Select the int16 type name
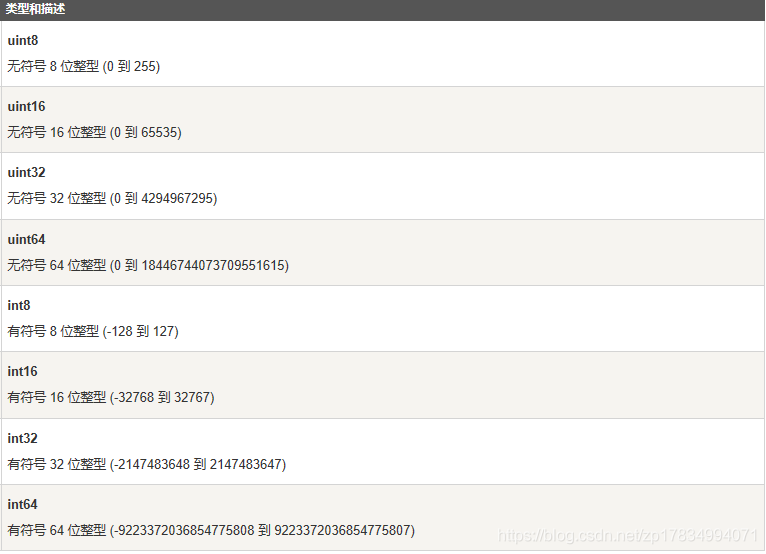Viewport: 766px width, 554px height. click(x=22, y=371)
